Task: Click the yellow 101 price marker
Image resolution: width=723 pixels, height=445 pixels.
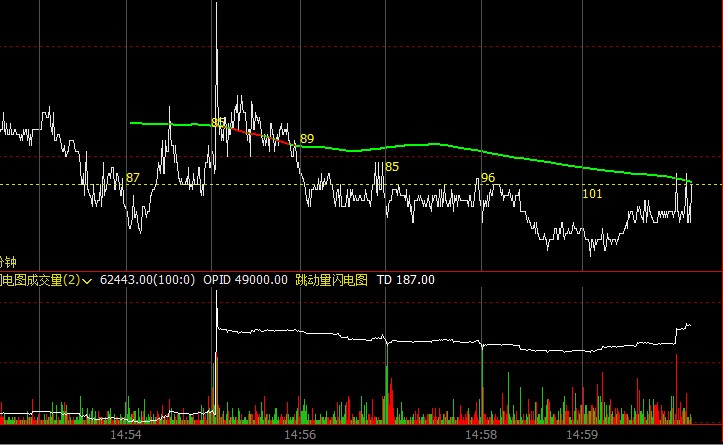Action: (x=593, y=194)
